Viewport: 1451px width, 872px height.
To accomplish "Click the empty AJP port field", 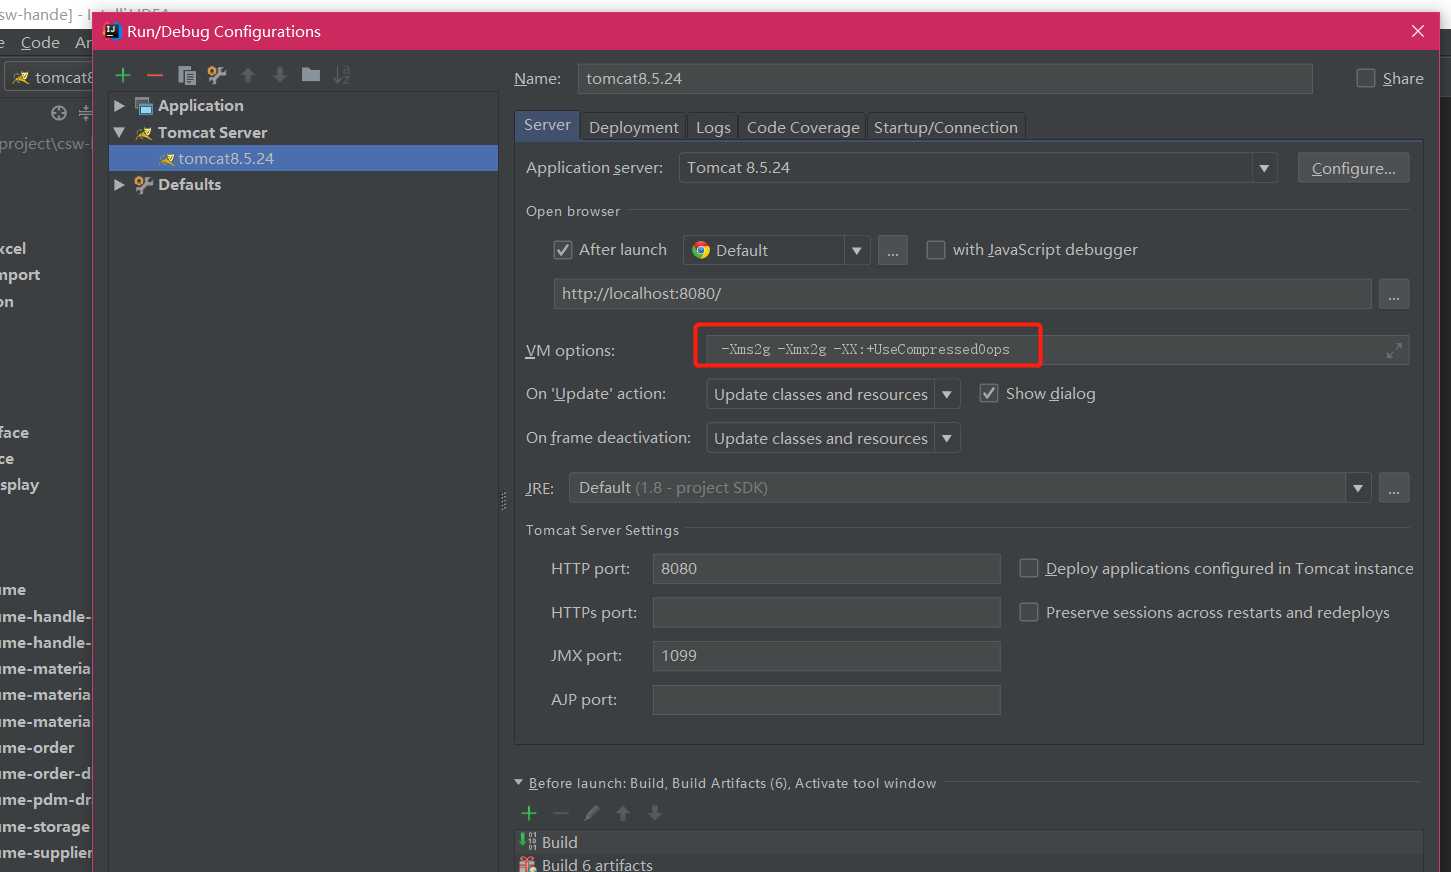I will tap(826, 700).
